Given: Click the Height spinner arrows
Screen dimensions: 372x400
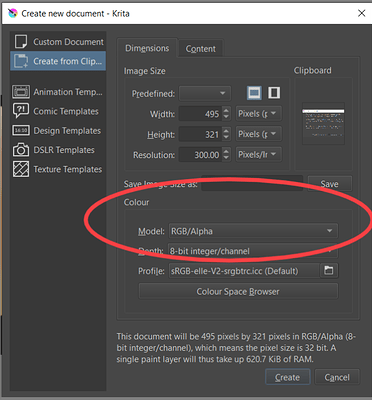Looking at the screenshot, I should click(x=226, y=134).
